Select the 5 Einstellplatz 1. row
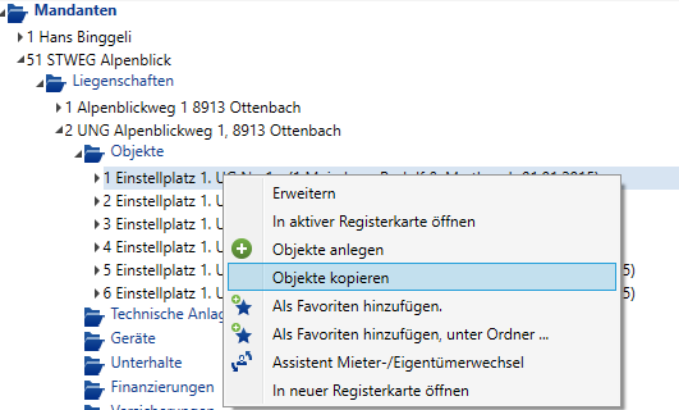 tap(163, 270)
